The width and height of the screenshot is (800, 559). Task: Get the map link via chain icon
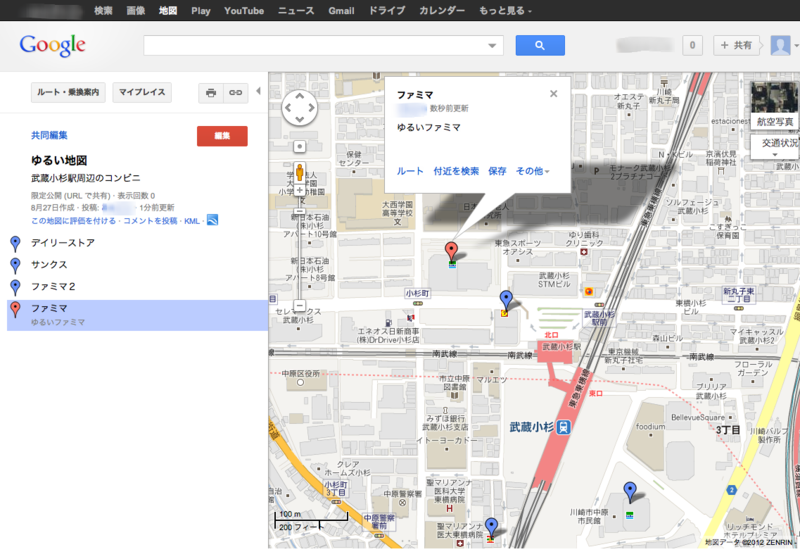click(x=235, y=93)
